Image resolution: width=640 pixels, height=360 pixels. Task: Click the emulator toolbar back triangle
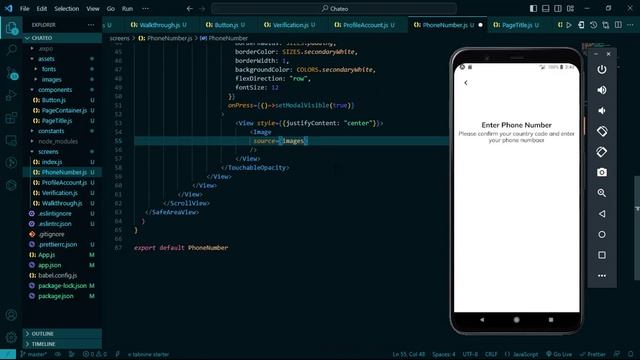(602, 213)
